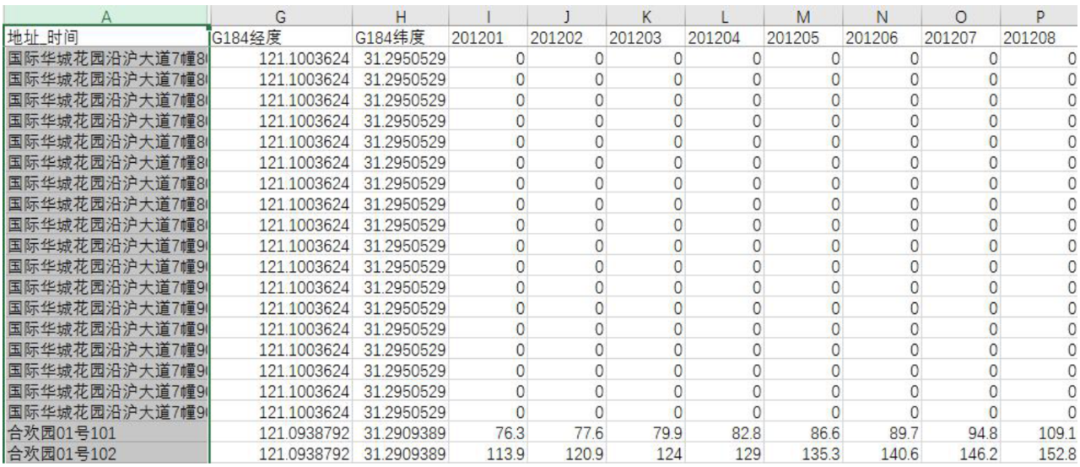Select column G header
Viewport: 1080px width, 467px height.
click(x=280, y=16)
